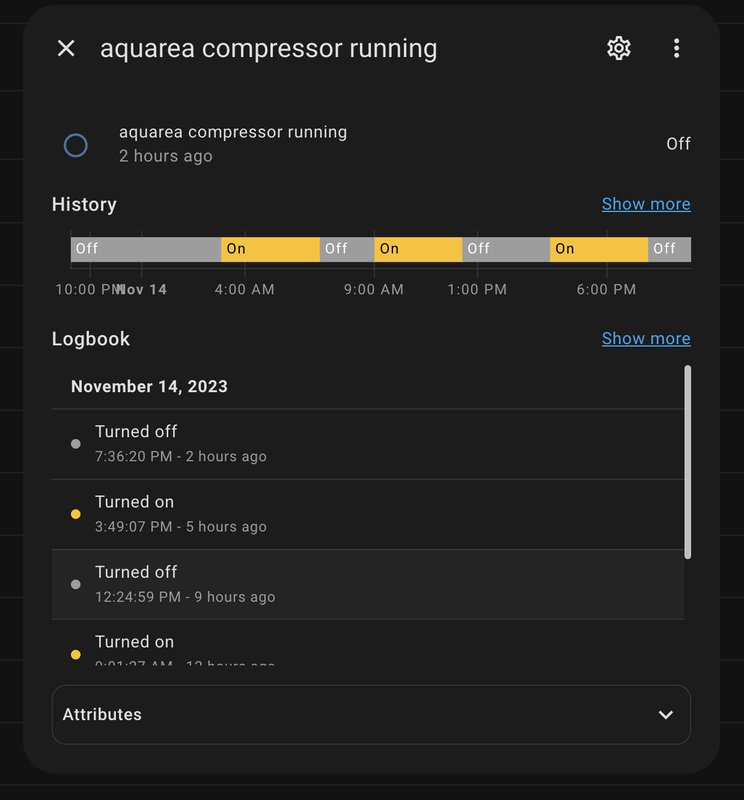Show more Logbook entries
Viewport: 744px width, 800px height.
645,339
